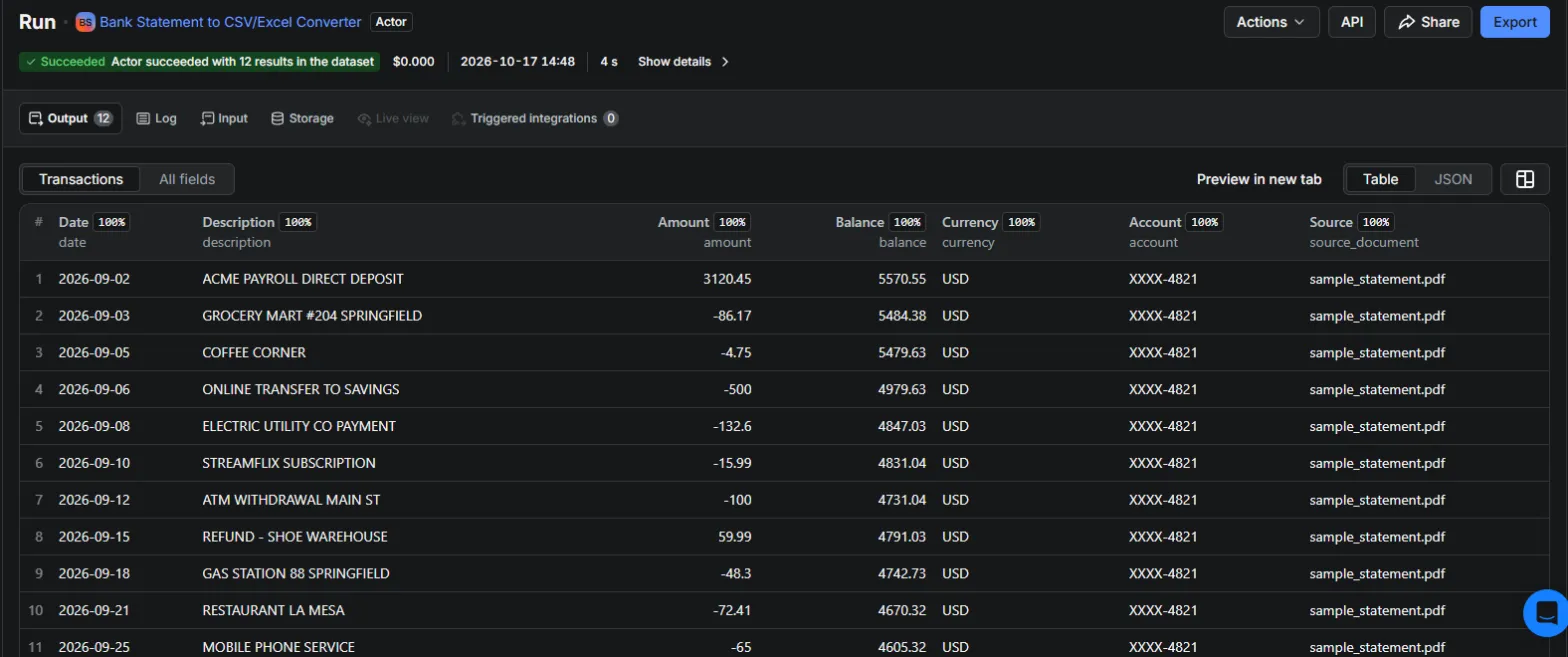Switch to the Input tab
Screen dimensions: 1568x657
[x=224, y=118]
